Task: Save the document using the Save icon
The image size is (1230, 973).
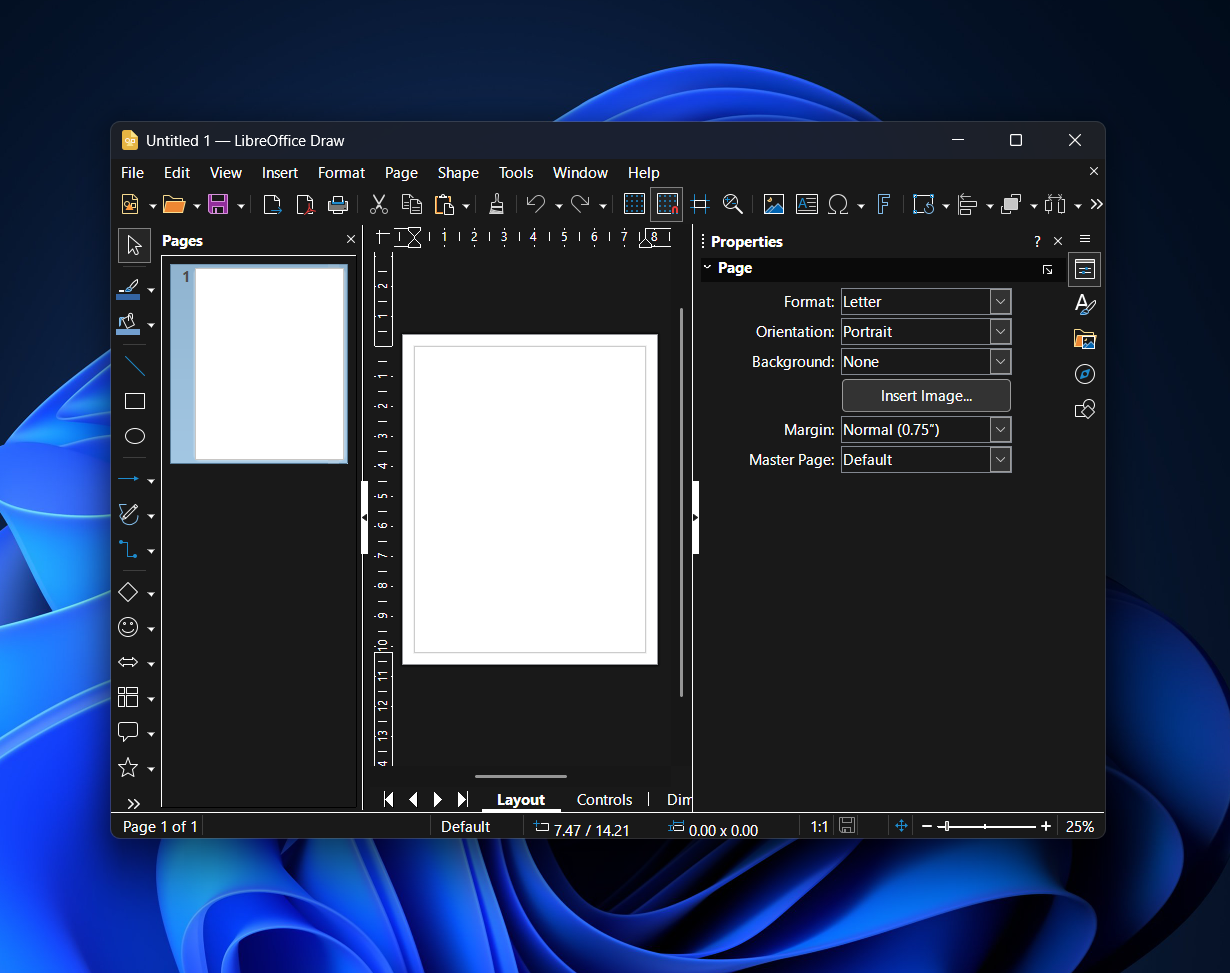Action: (218, 205)
